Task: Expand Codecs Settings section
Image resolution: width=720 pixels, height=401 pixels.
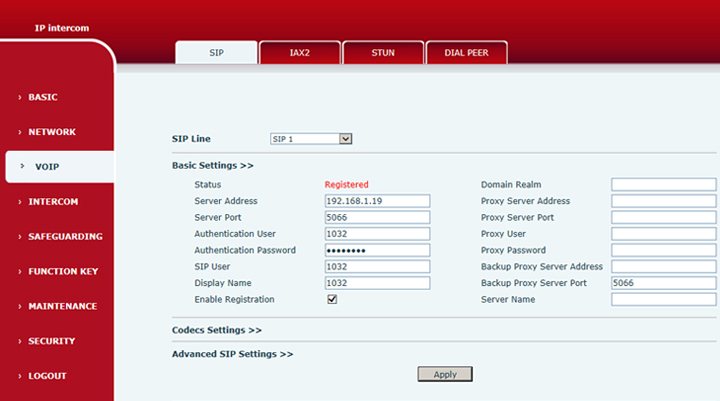Action: tap(216, 329)
